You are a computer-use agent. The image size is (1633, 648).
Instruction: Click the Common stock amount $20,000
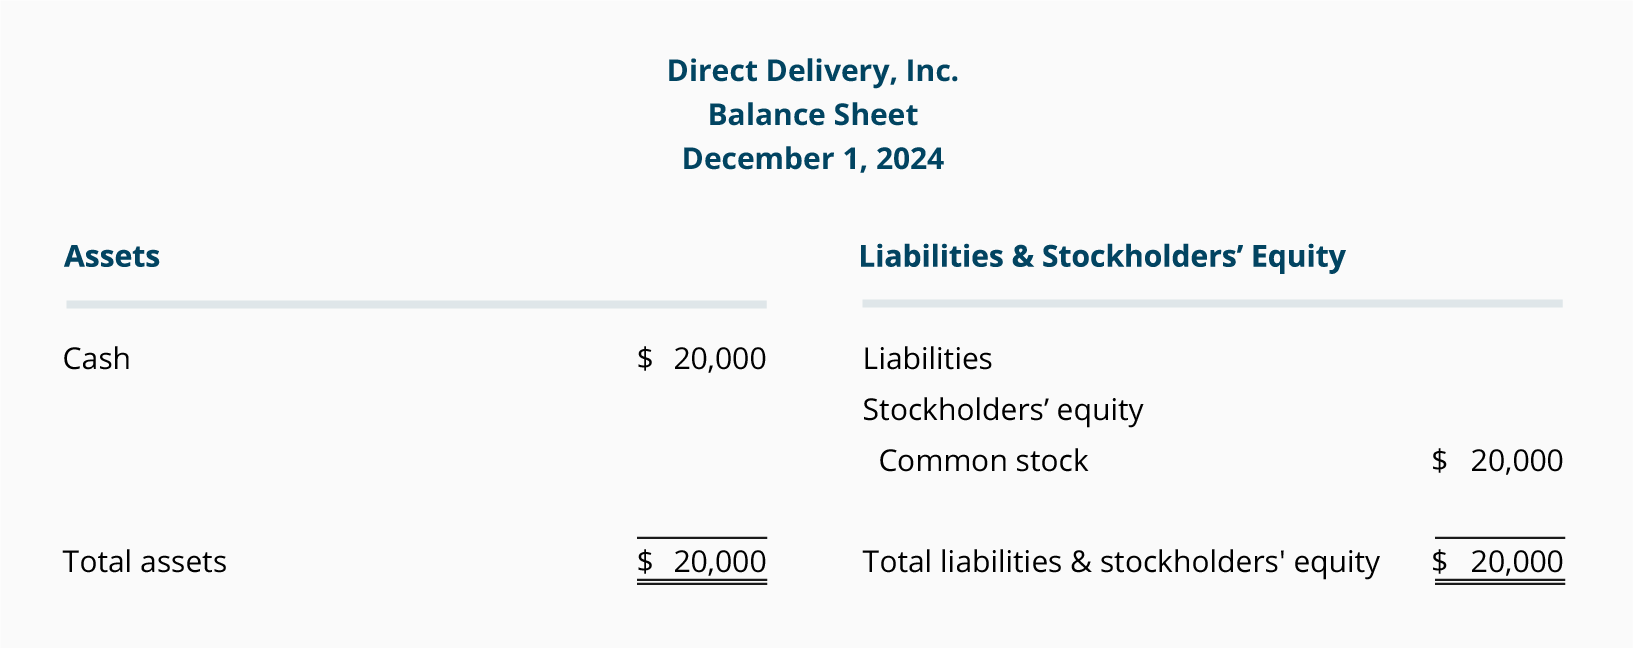pyautogui.click(x=1497, y=461)
